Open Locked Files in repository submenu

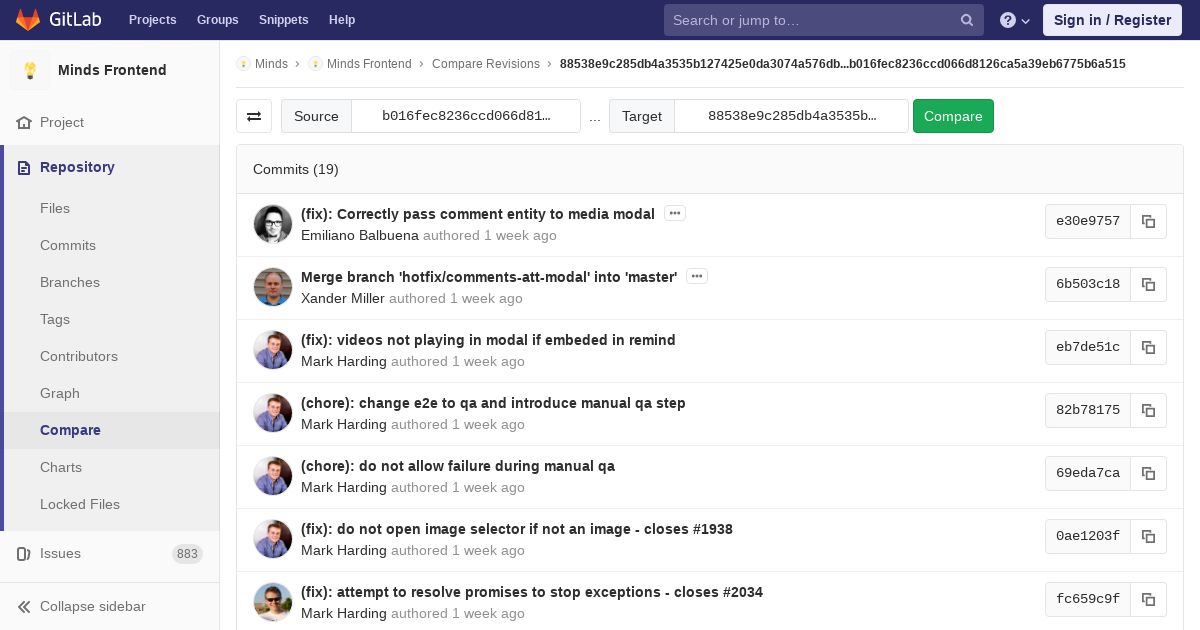coord(80,504)
